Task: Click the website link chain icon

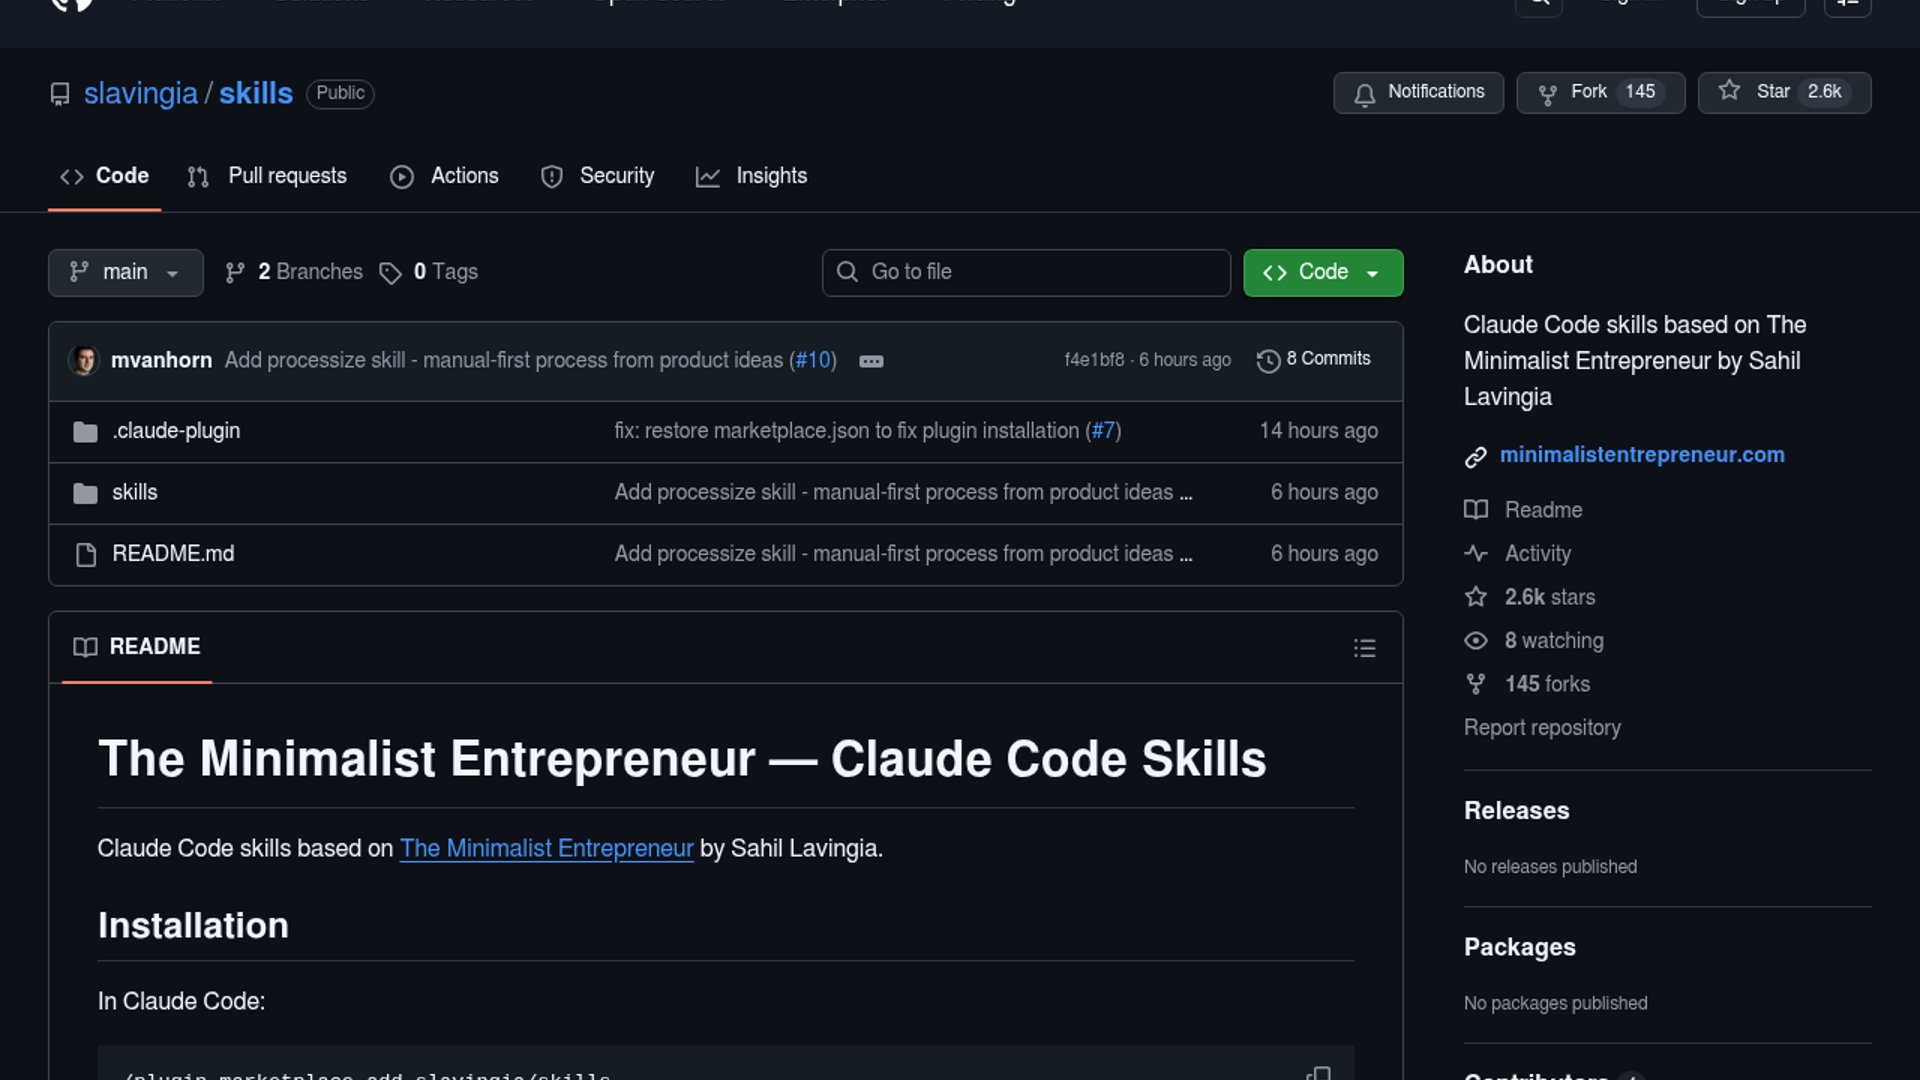Action: [x=1475, y=457]
